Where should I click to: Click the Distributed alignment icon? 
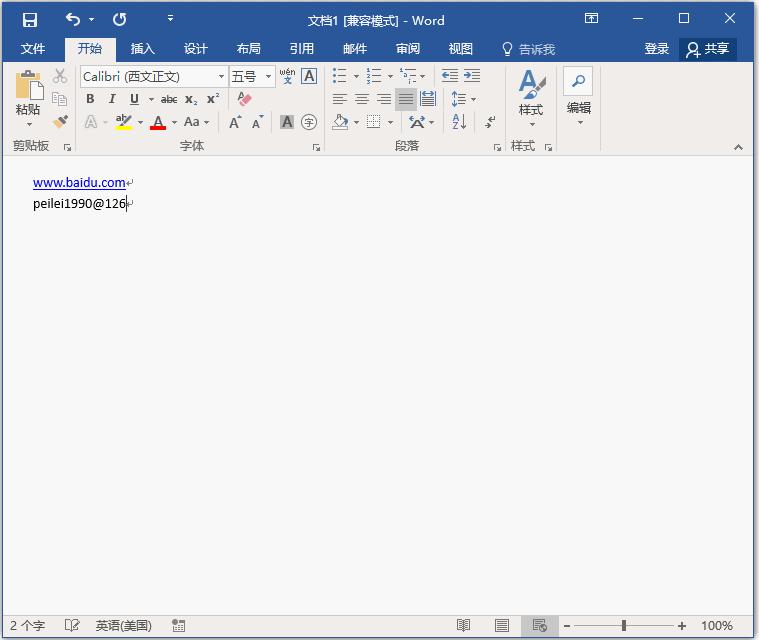coord(428,99)
